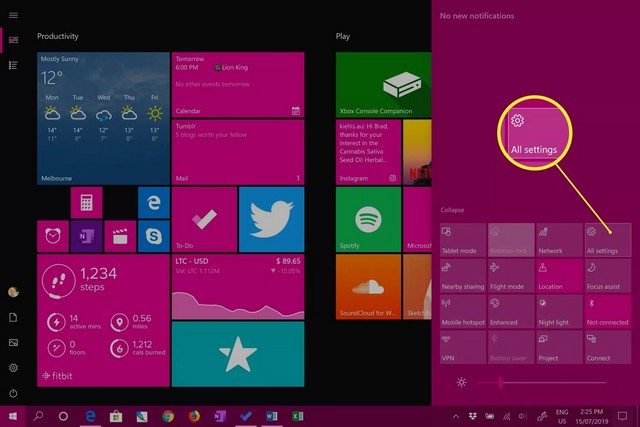Collapse the quick actions panel
Viewport: 640px width, 427px height.
452,210
